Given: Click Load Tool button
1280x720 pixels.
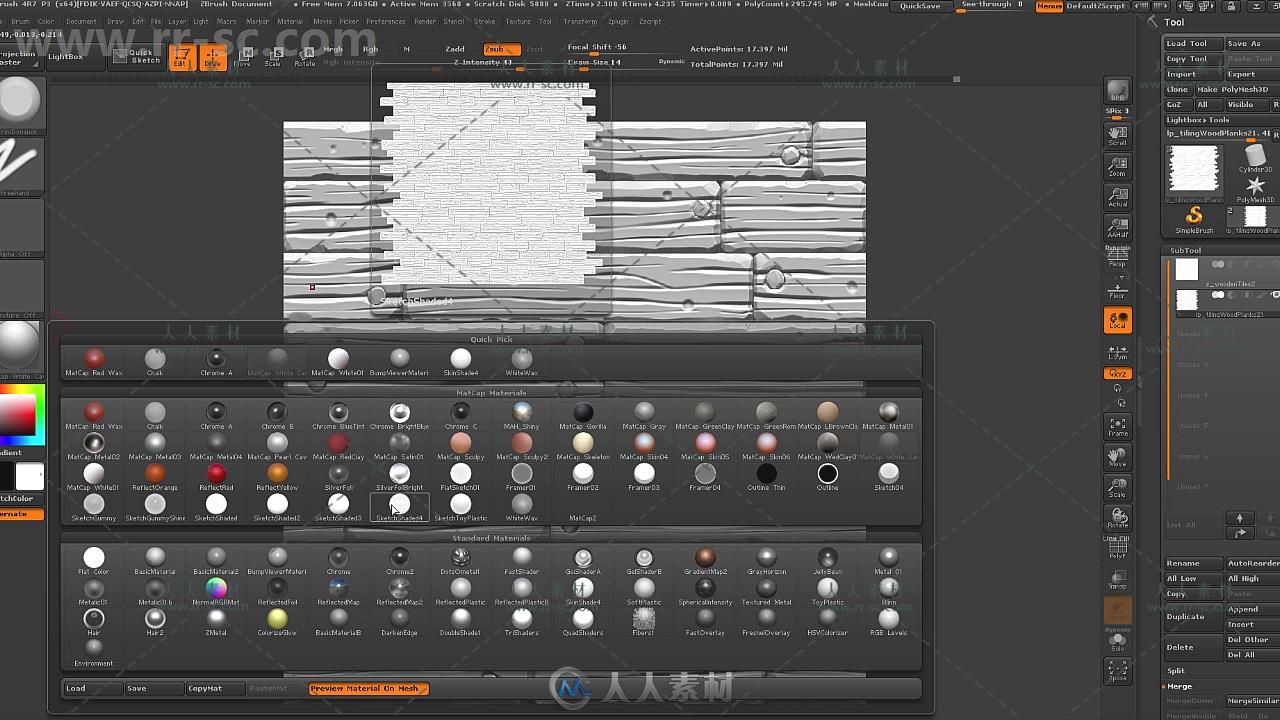Looking at the screenshot, I should [1192, 43].
